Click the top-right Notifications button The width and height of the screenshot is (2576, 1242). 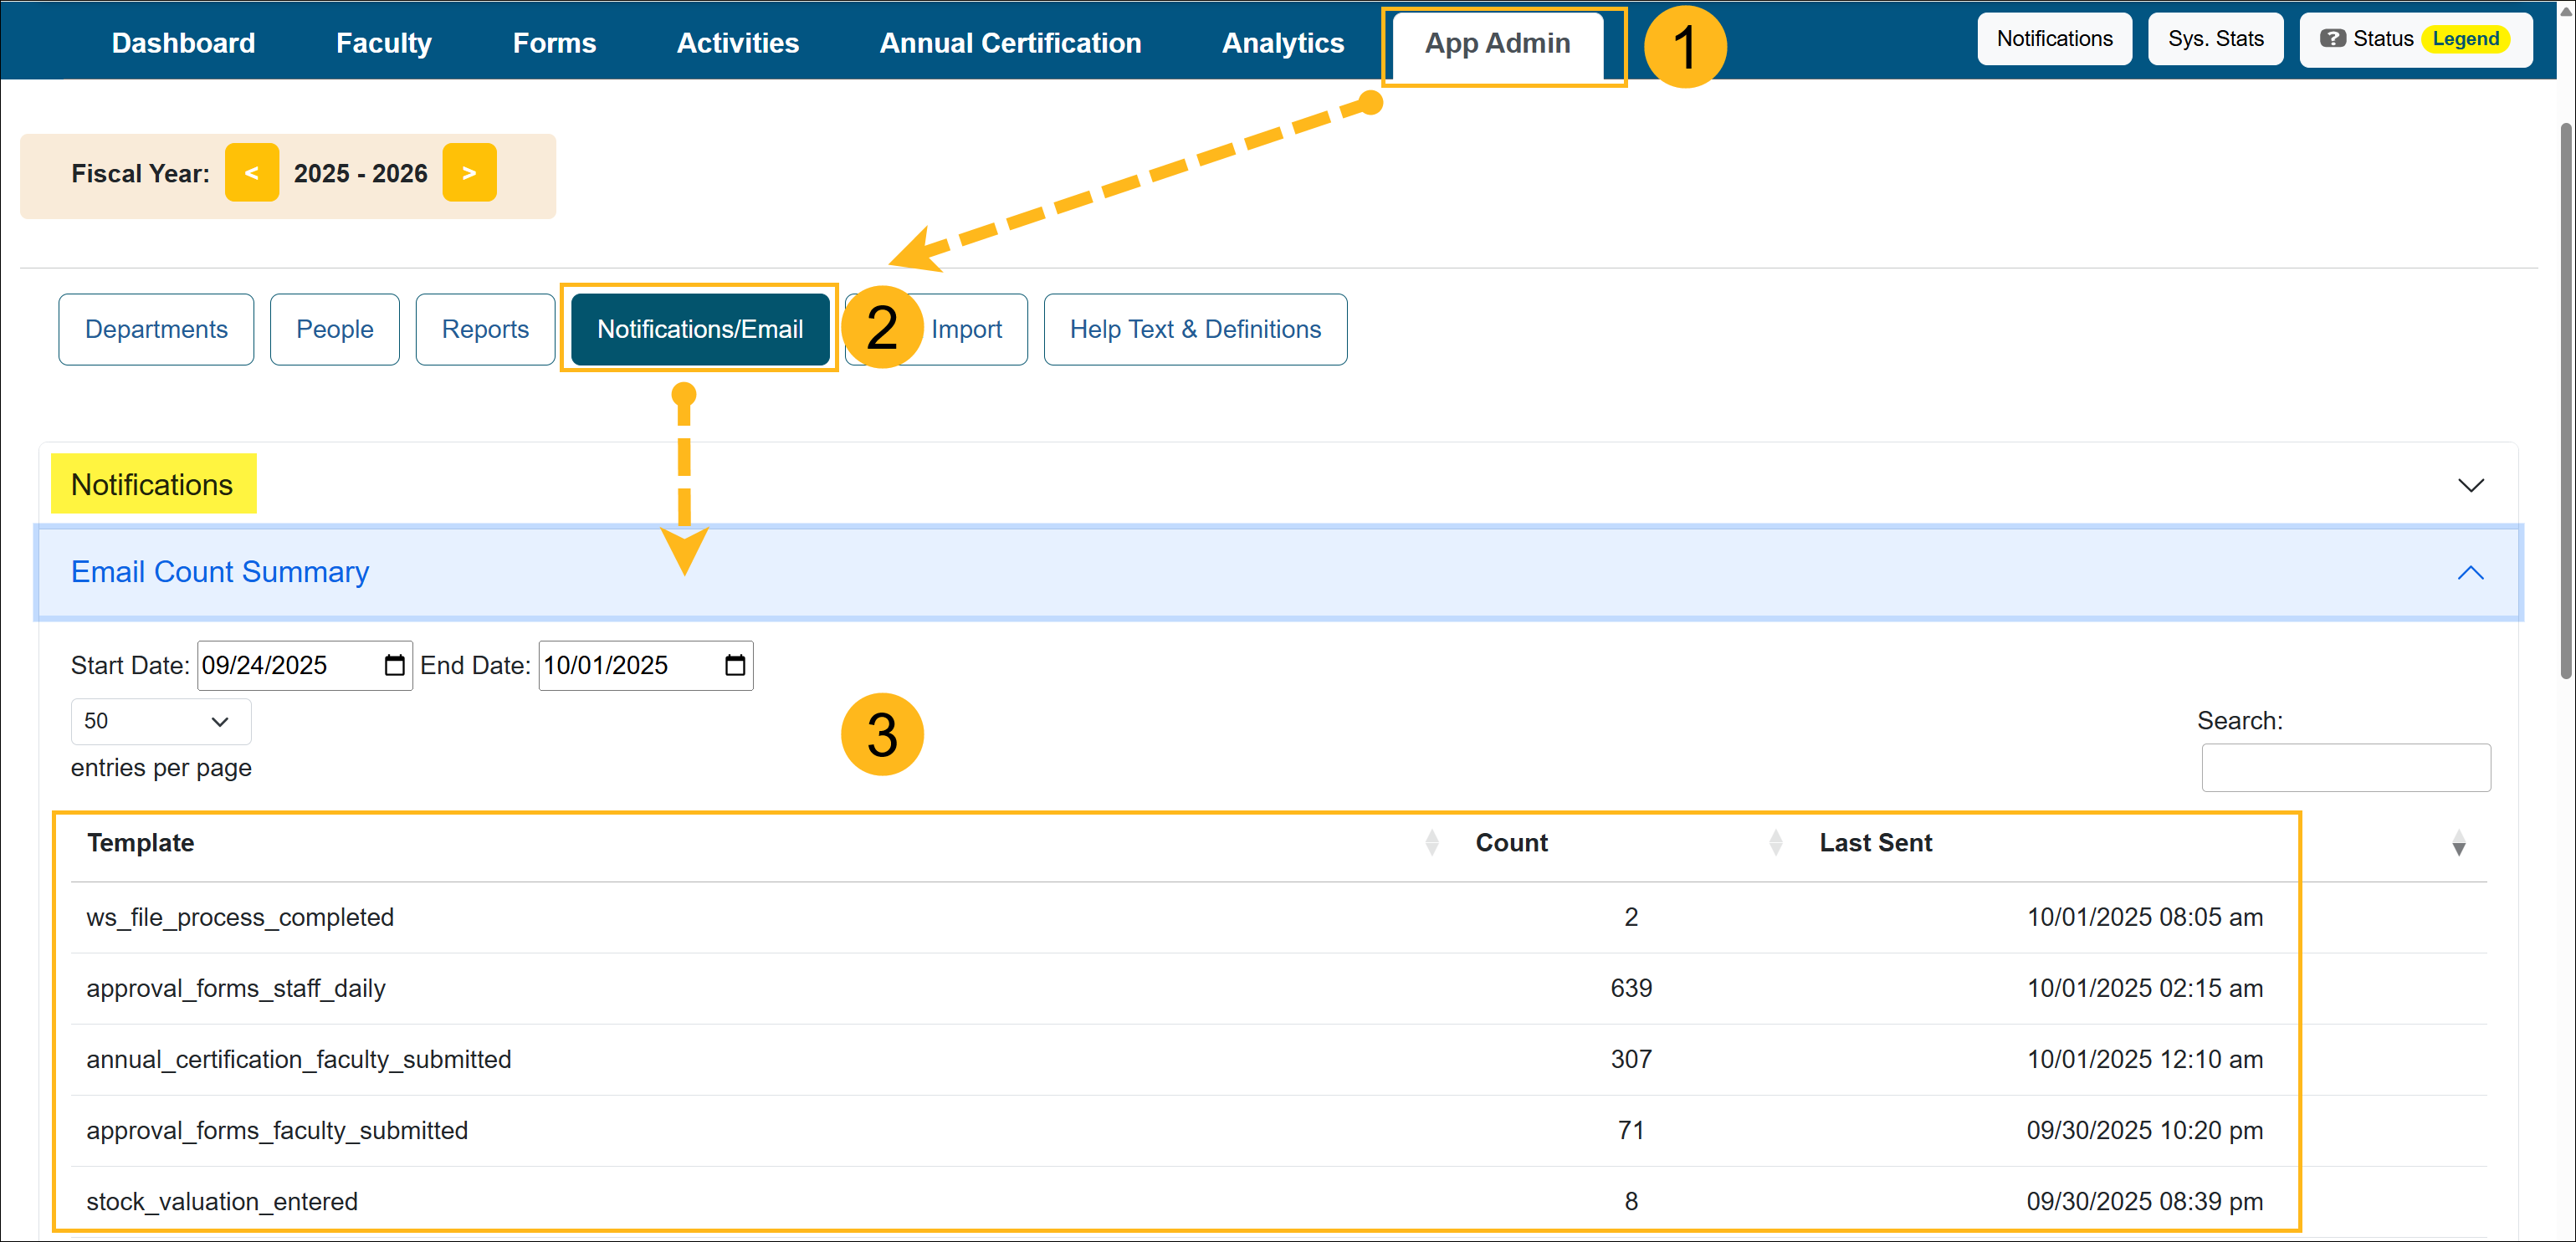tap(2054, 39)
